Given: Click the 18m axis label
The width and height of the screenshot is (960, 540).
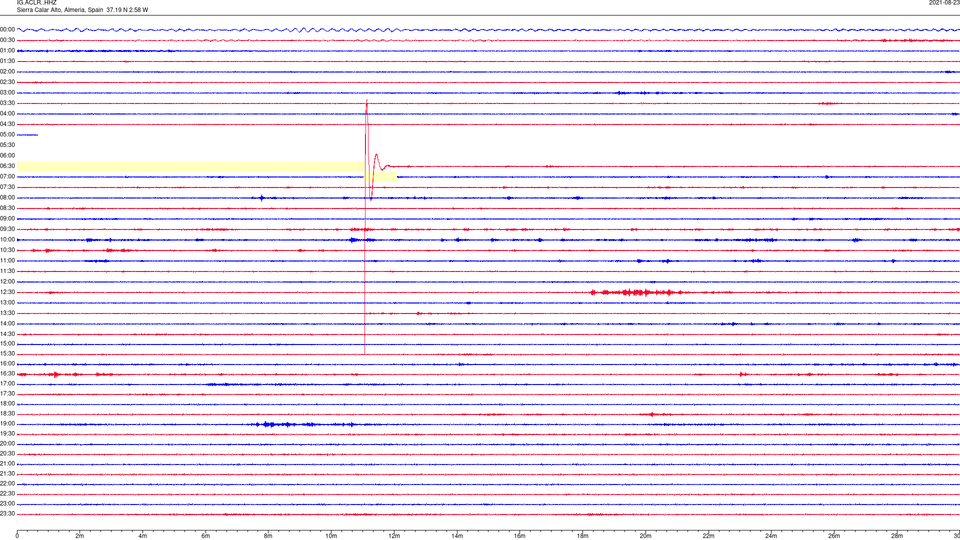Looking at the screenshot, I should click(583, 536).
